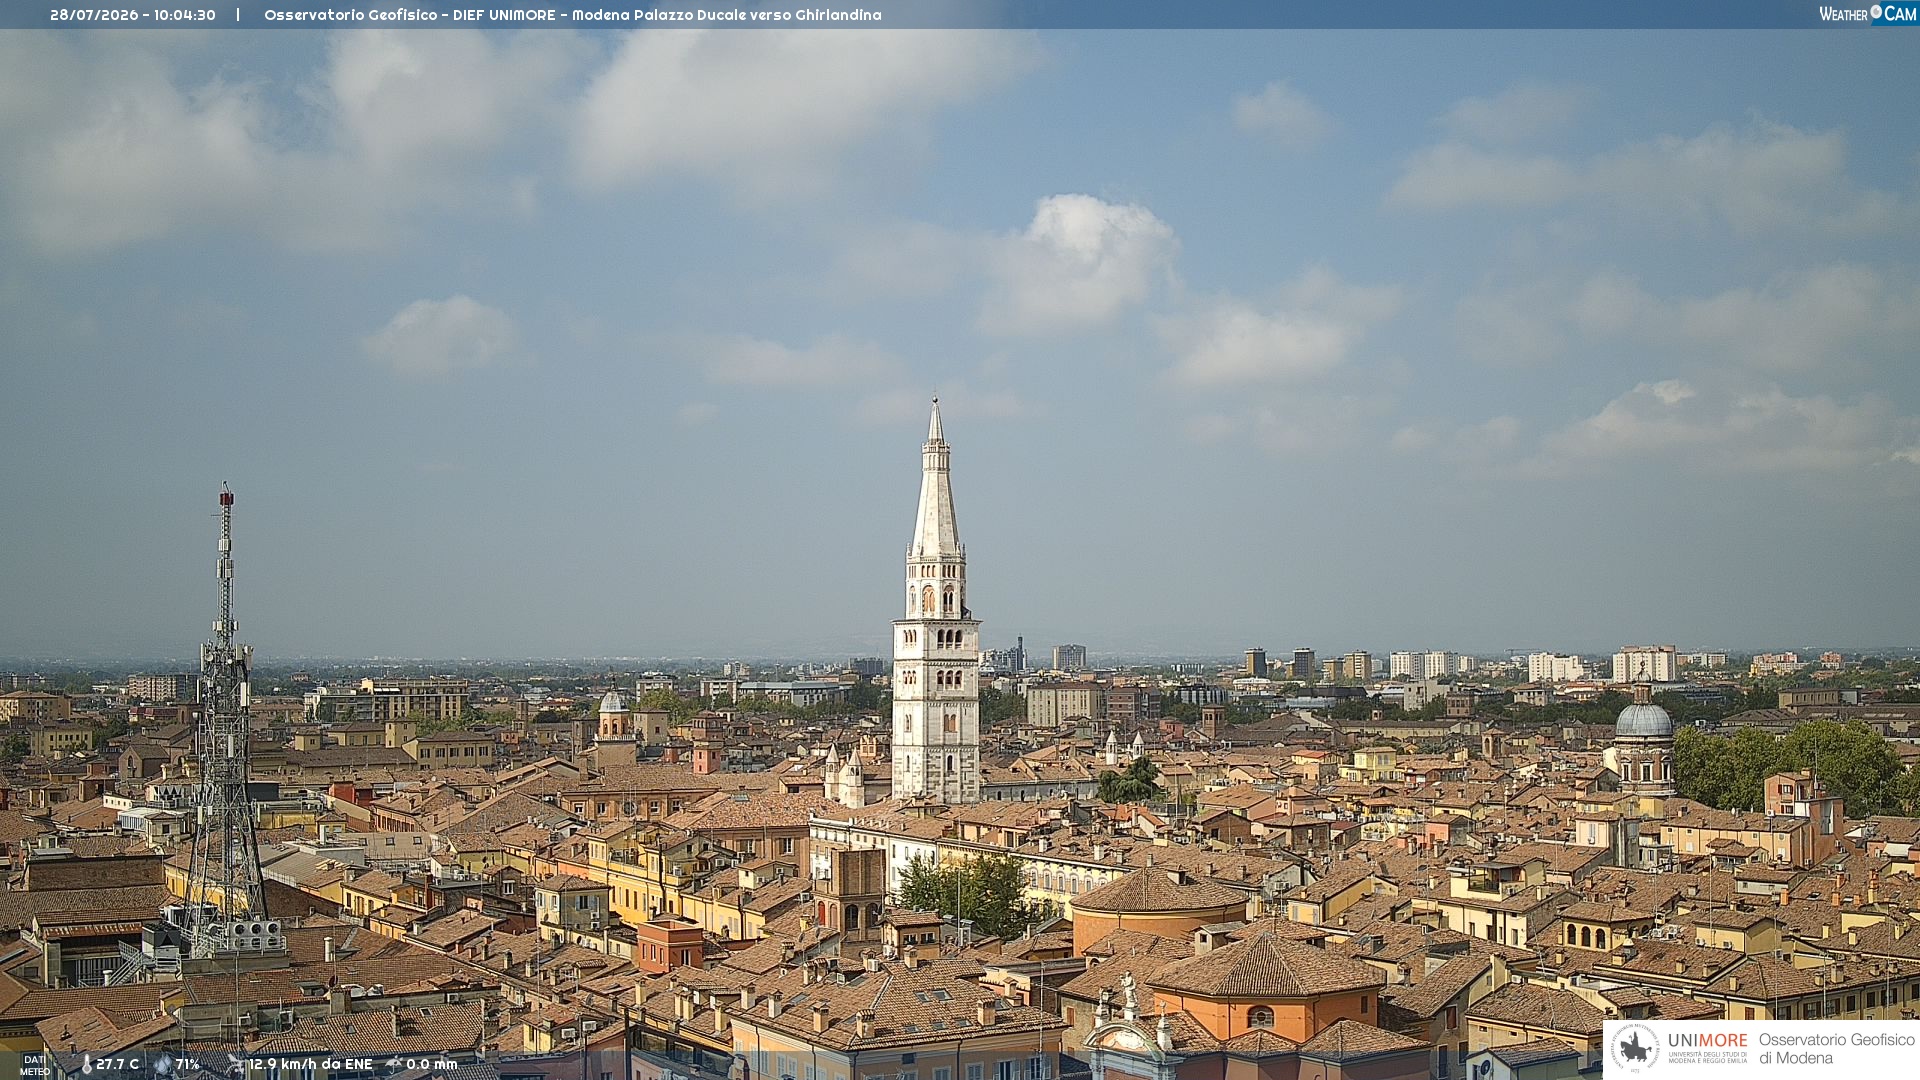1920x1080 pixels.
Task: Click the wind anemometer icon
Action: [x=236, y=1064]
